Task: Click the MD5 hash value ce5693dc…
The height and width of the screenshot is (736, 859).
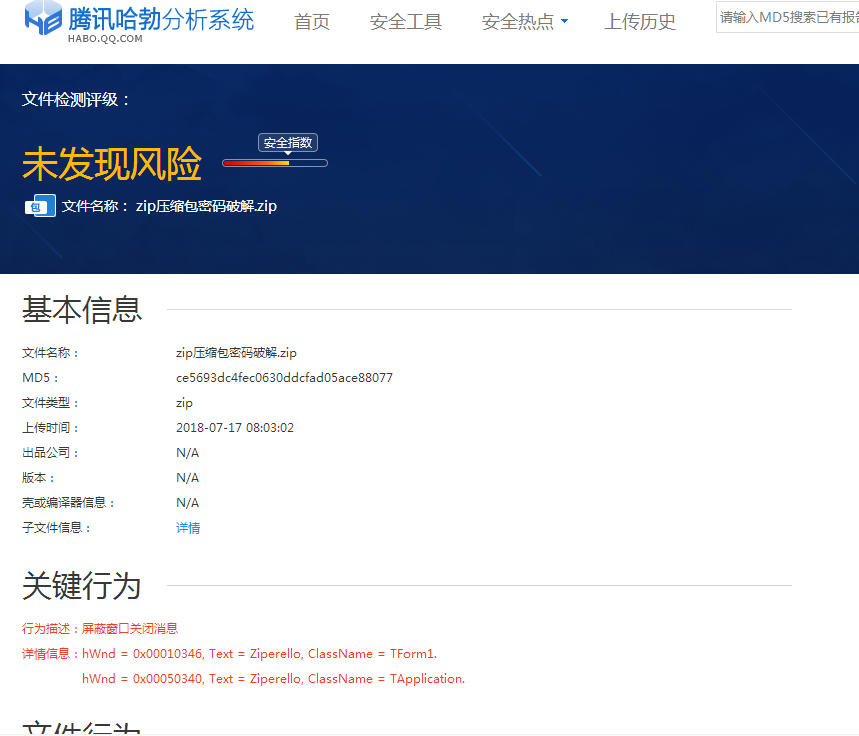Action: (x=284, y=378)
